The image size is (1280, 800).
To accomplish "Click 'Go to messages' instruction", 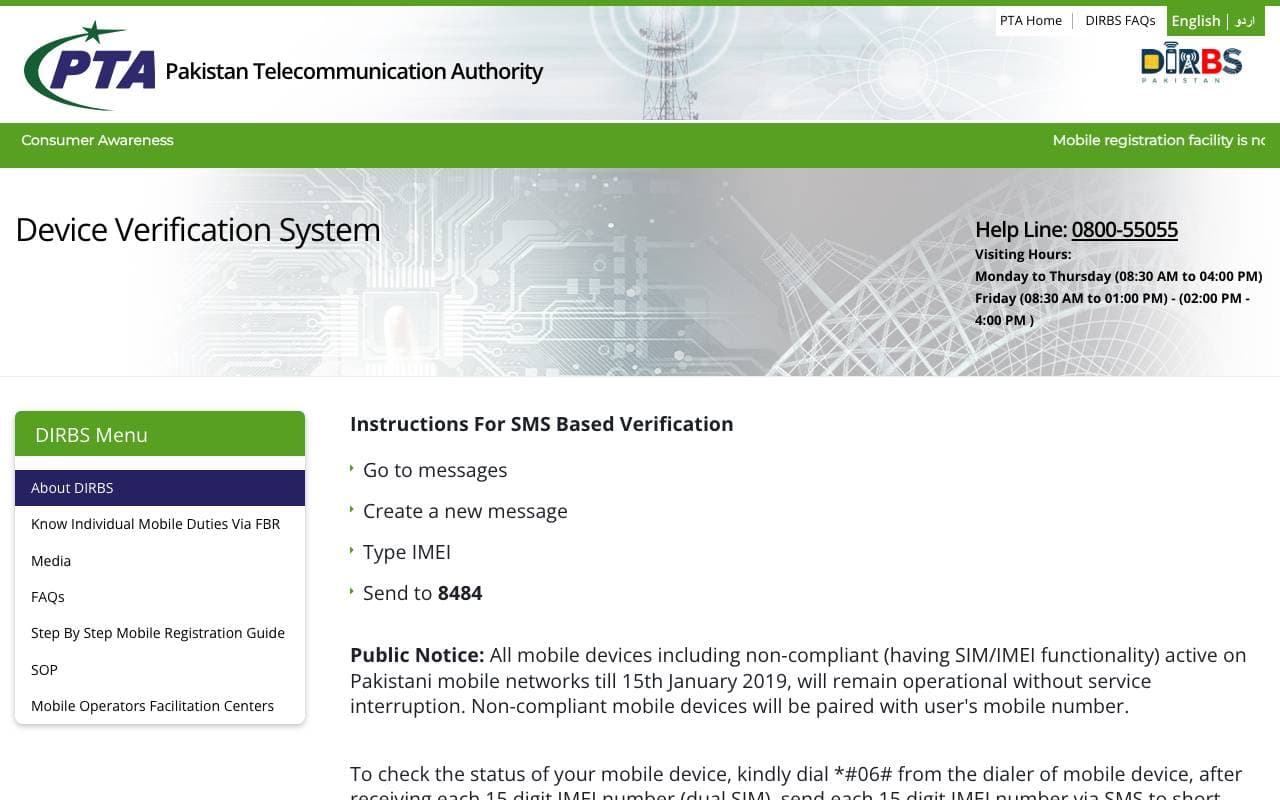I will 435,470.
